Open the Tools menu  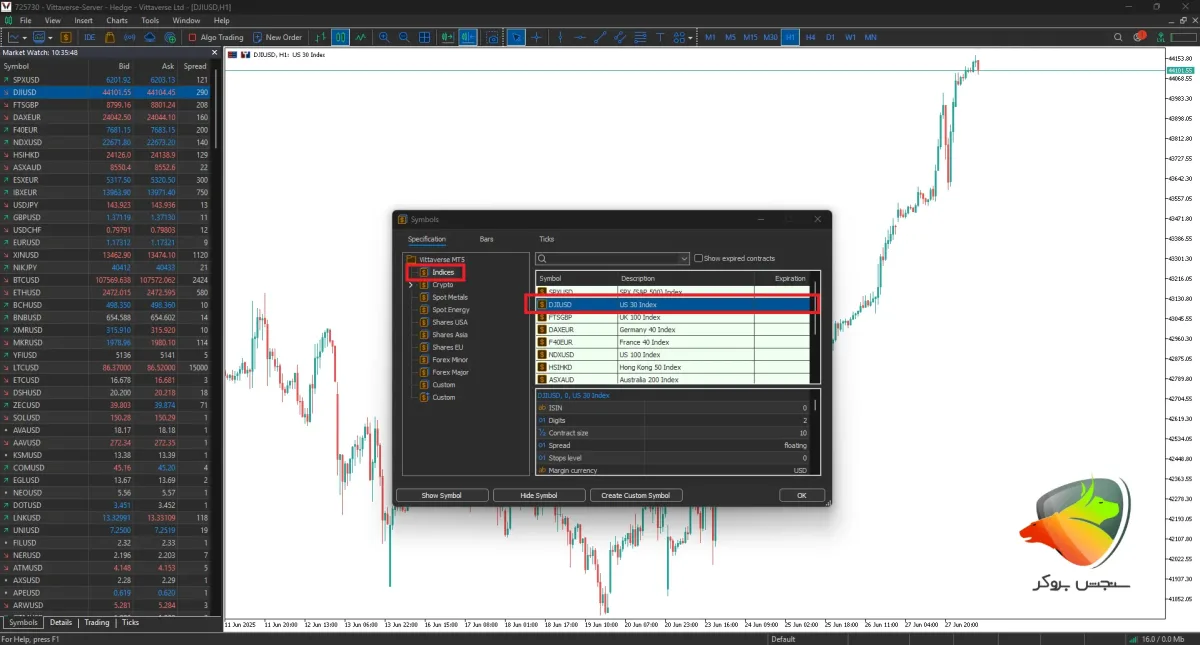click(x=150, y=20)
